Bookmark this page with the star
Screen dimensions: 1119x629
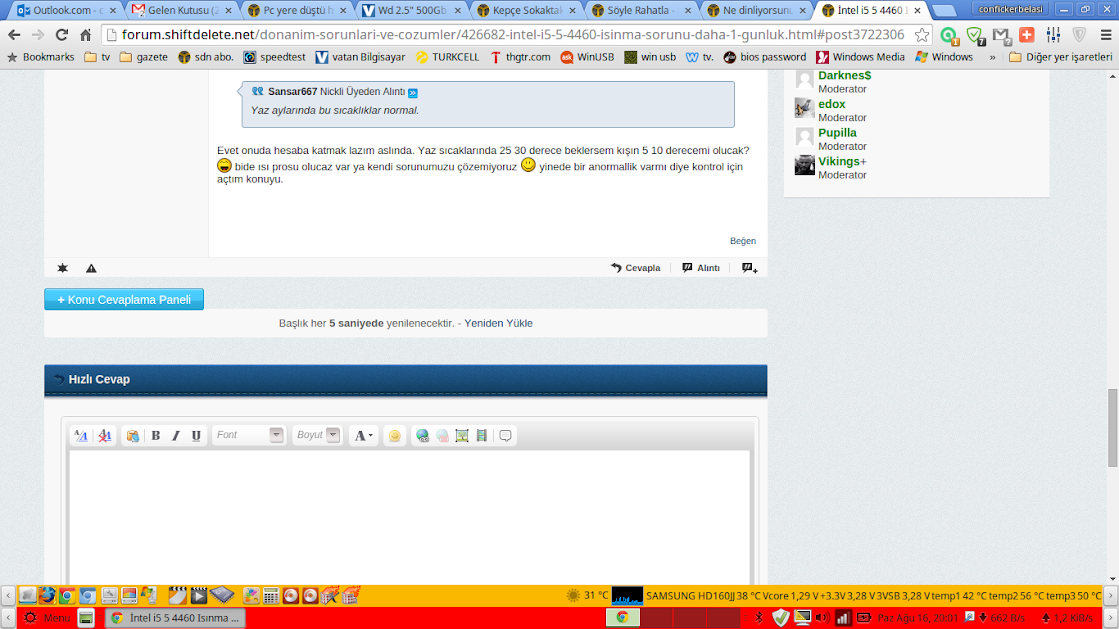(x=922, y=35)
